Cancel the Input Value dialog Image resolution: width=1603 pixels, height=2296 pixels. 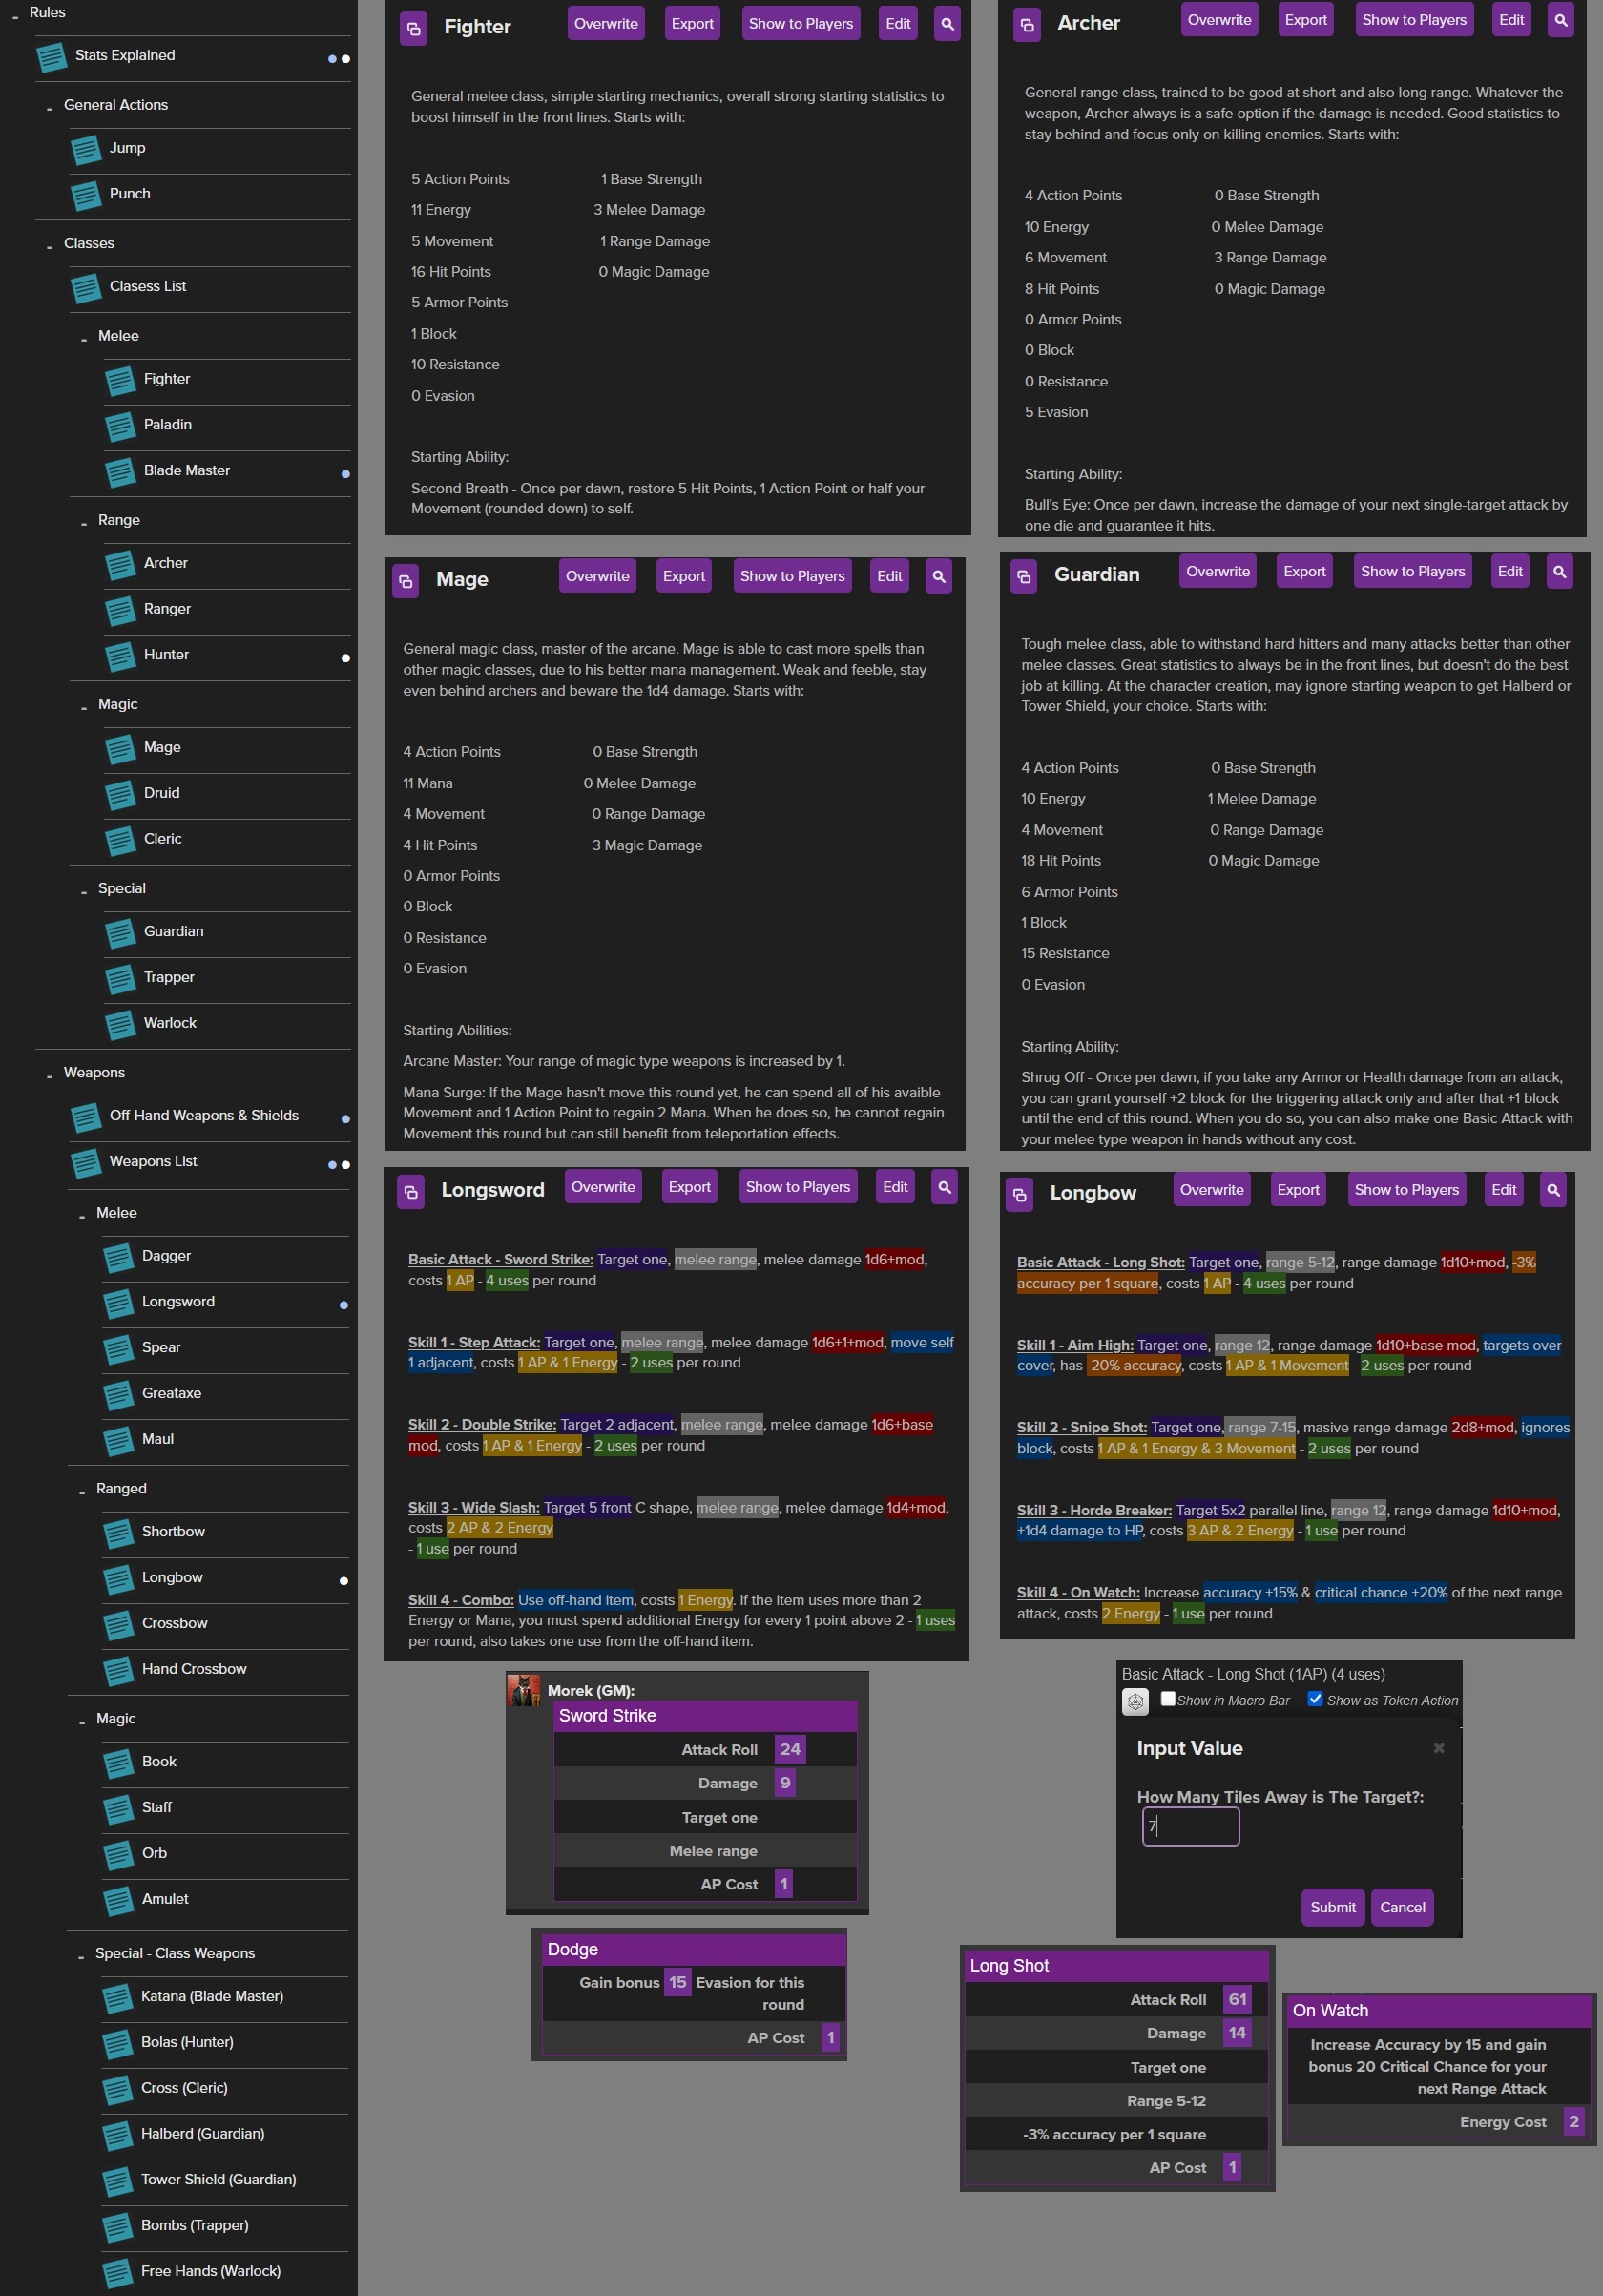pos(1402,1907)
